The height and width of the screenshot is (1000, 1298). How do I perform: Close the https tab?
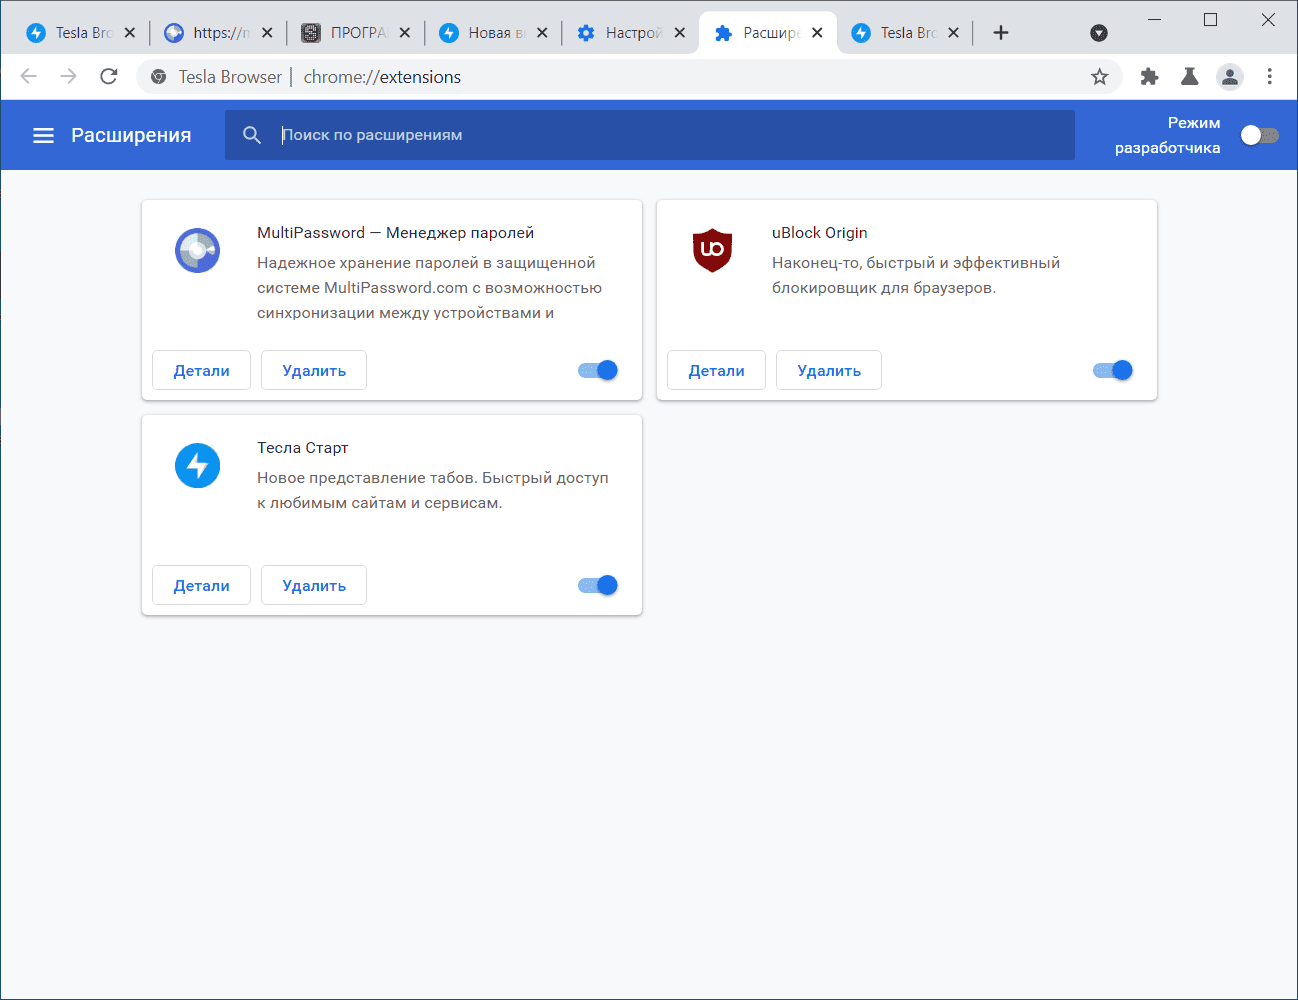pyautogui.click(x=267, y=33)
